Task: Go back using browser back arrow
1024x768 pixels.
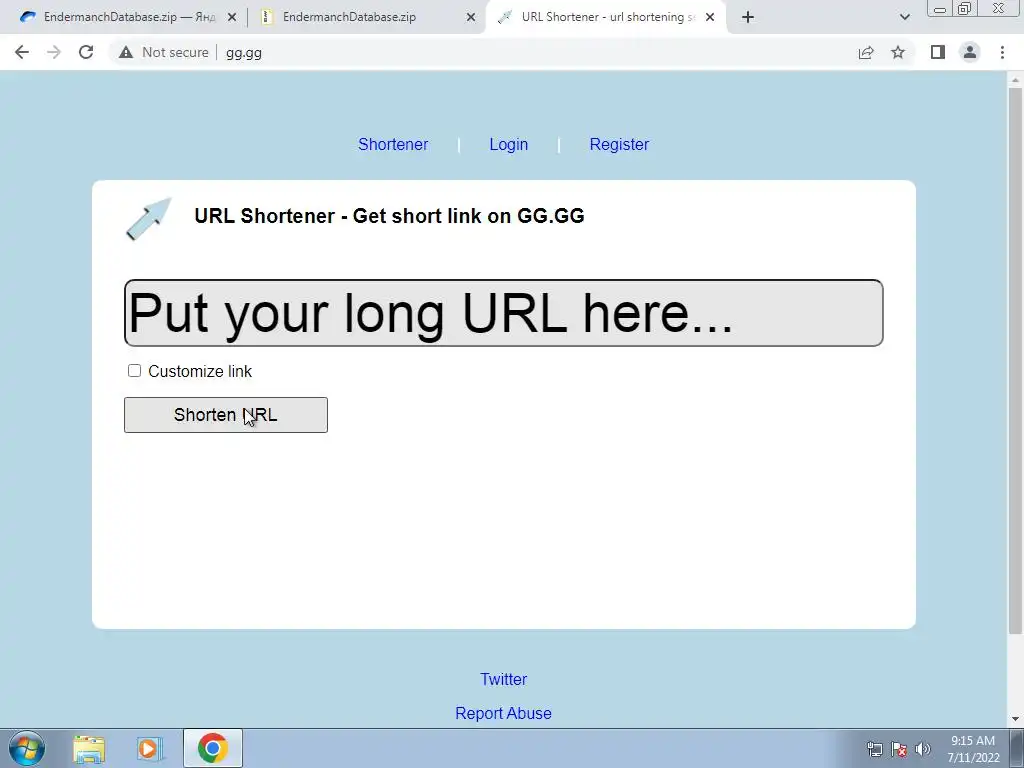Action: point(22,52)
